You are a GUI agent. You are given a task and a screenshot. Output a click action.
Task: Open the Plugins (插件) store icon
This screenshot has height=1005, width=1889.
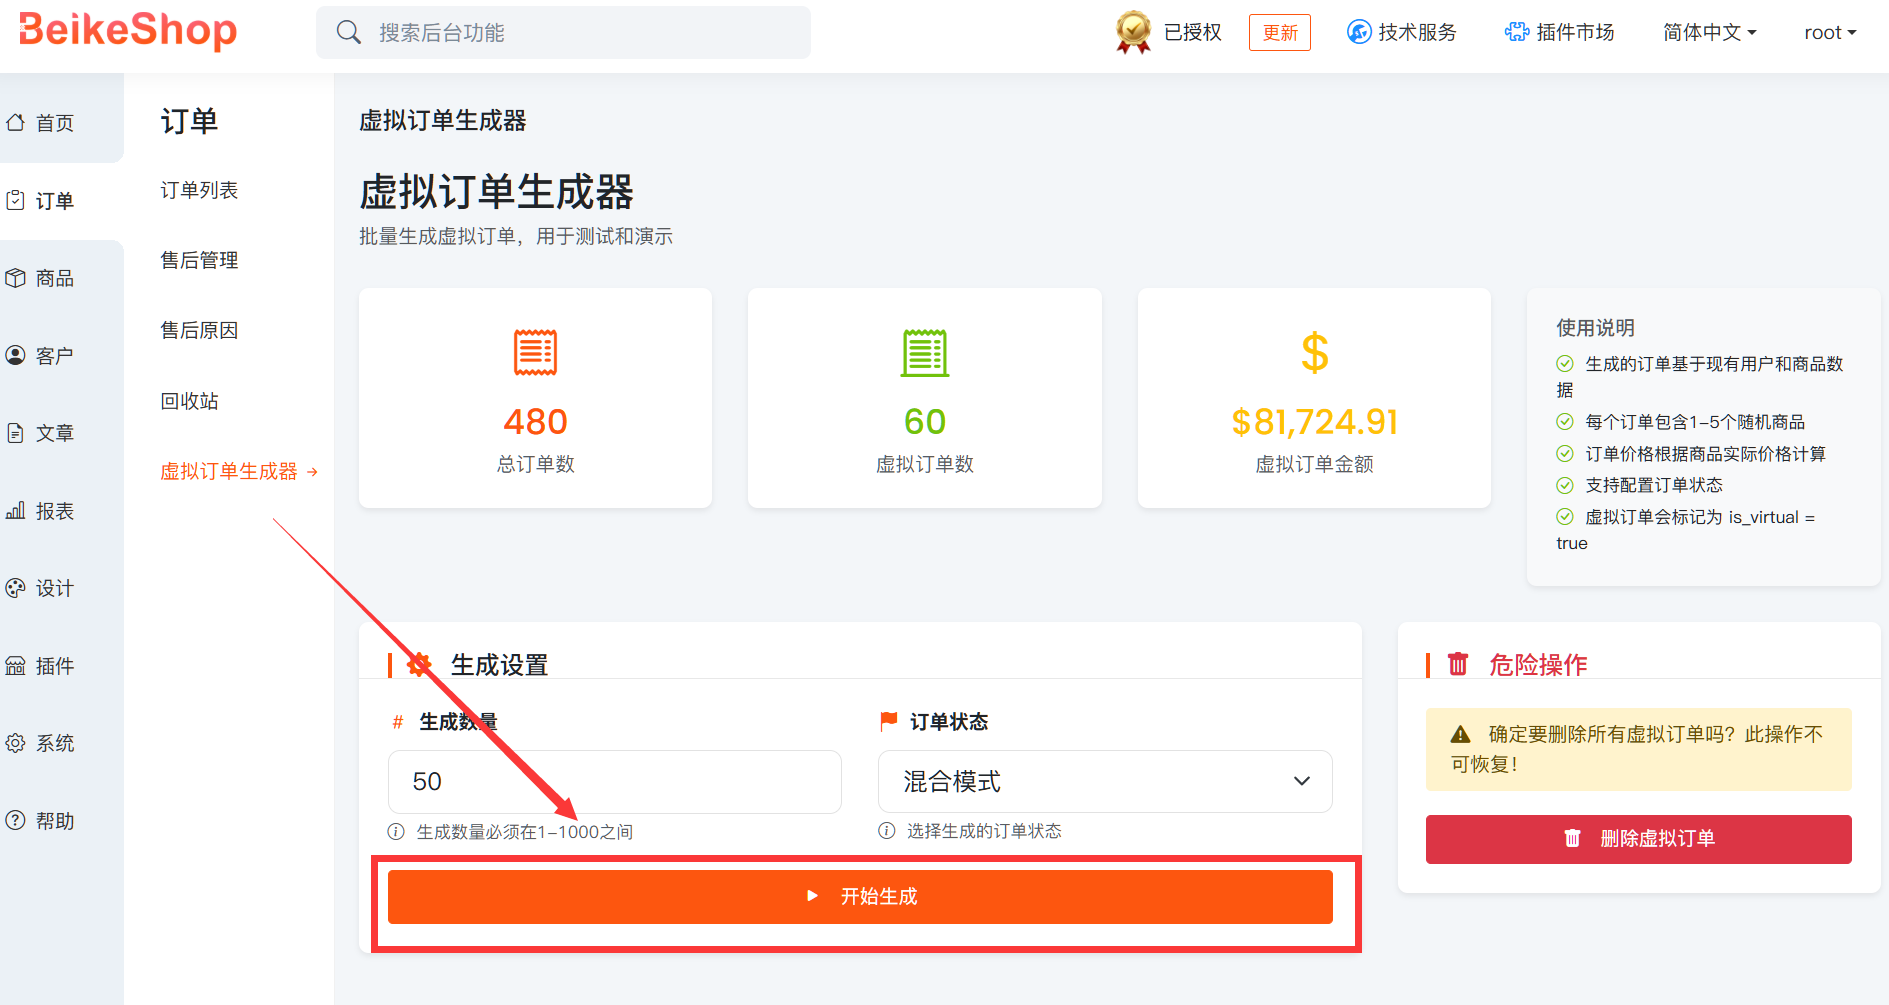pos(16,666)
